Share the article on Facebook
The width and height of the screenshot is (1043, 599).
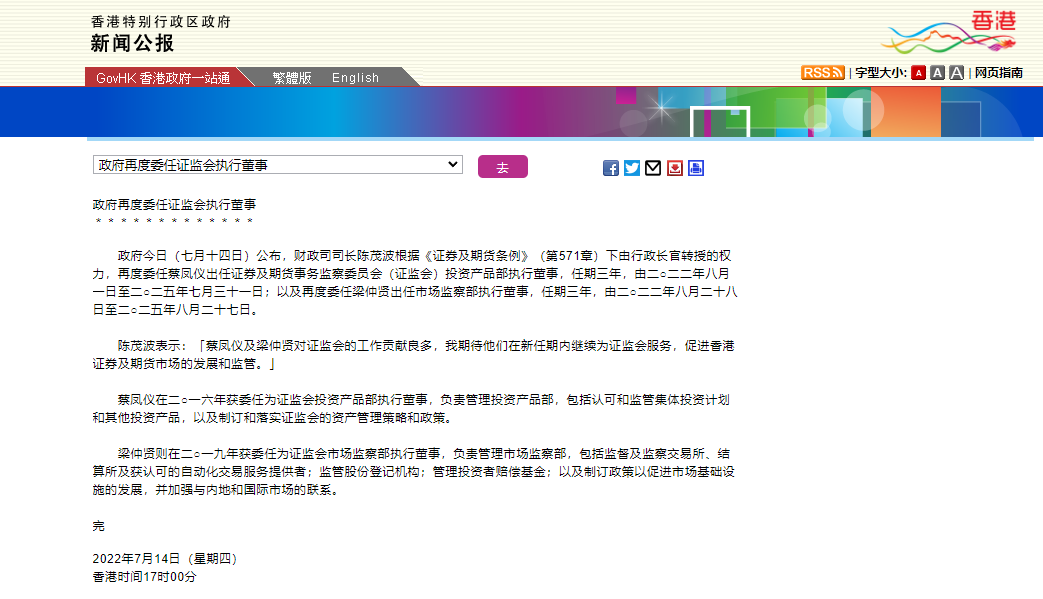coord(611,168)
